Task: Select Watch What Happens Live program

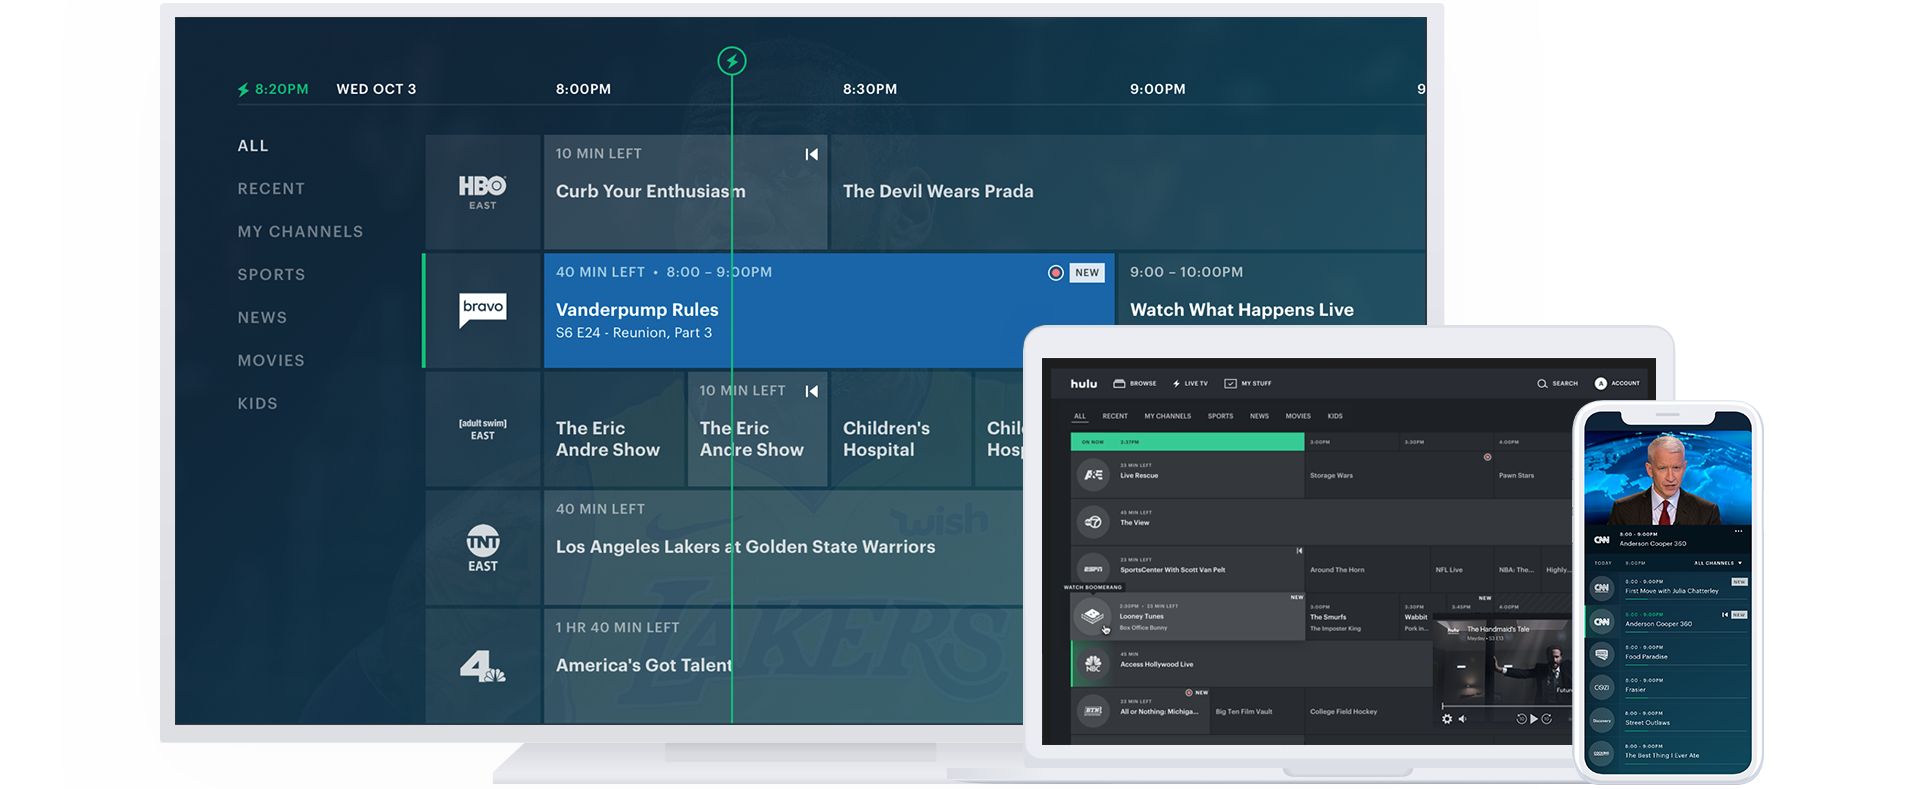Action: tap(1241, 310)
